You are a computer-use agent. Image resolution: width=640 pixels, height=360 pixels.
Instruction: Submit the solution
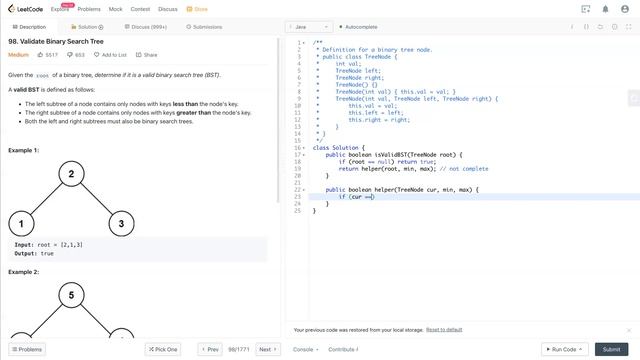coord(611,349)
